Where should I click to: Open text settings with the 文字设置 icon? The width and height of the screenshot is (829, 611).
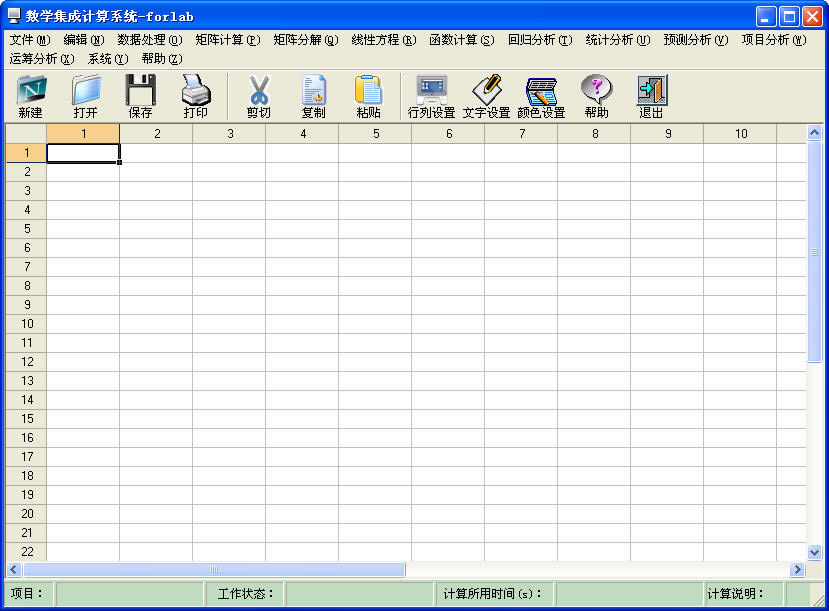point(489,95)
